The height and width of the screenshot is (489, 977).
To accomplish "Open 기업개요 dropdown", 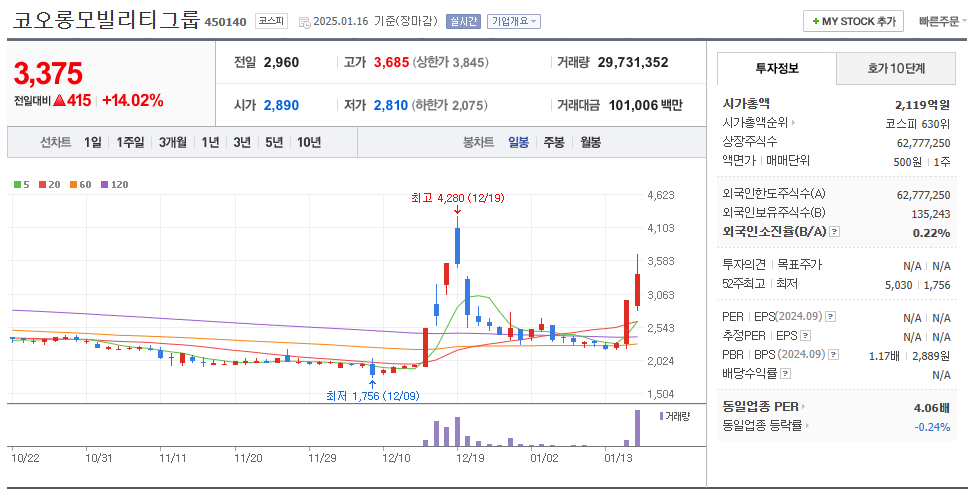I will [x=514, y=21].
